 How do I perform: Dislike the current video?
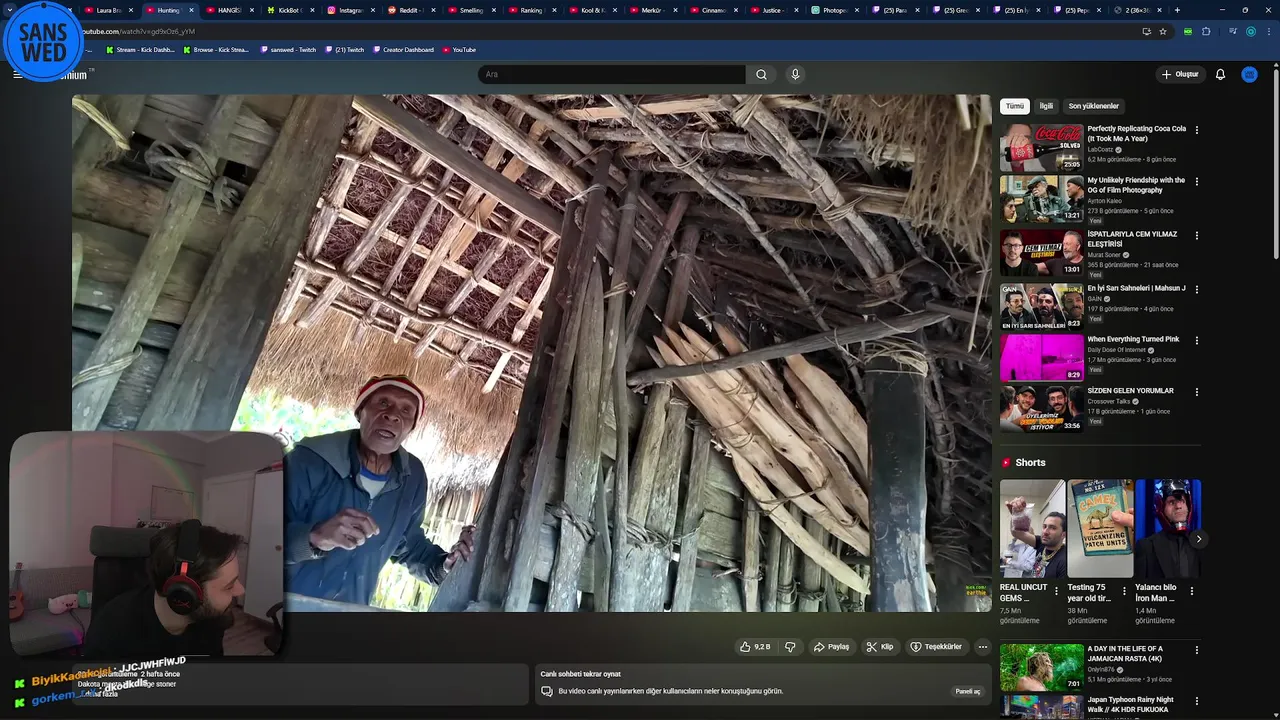tap(790, 647)
